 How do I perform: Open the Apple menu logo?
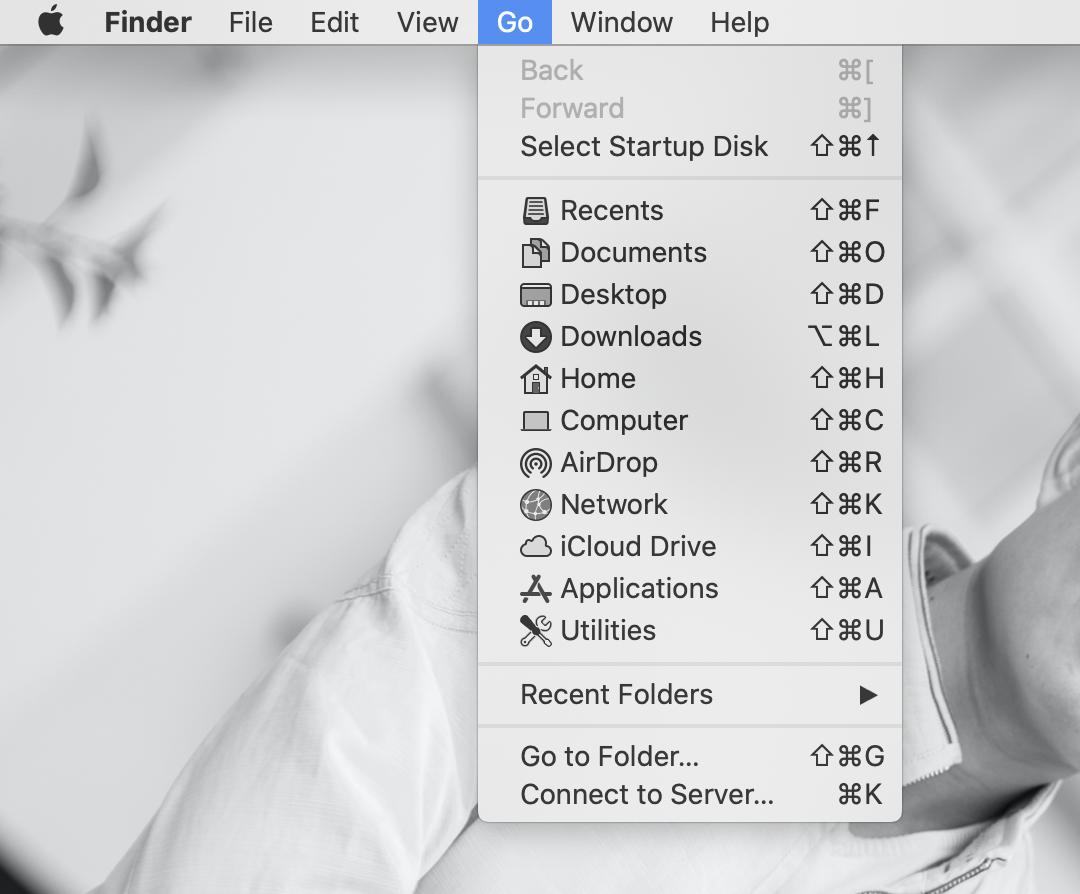[51, 21]
